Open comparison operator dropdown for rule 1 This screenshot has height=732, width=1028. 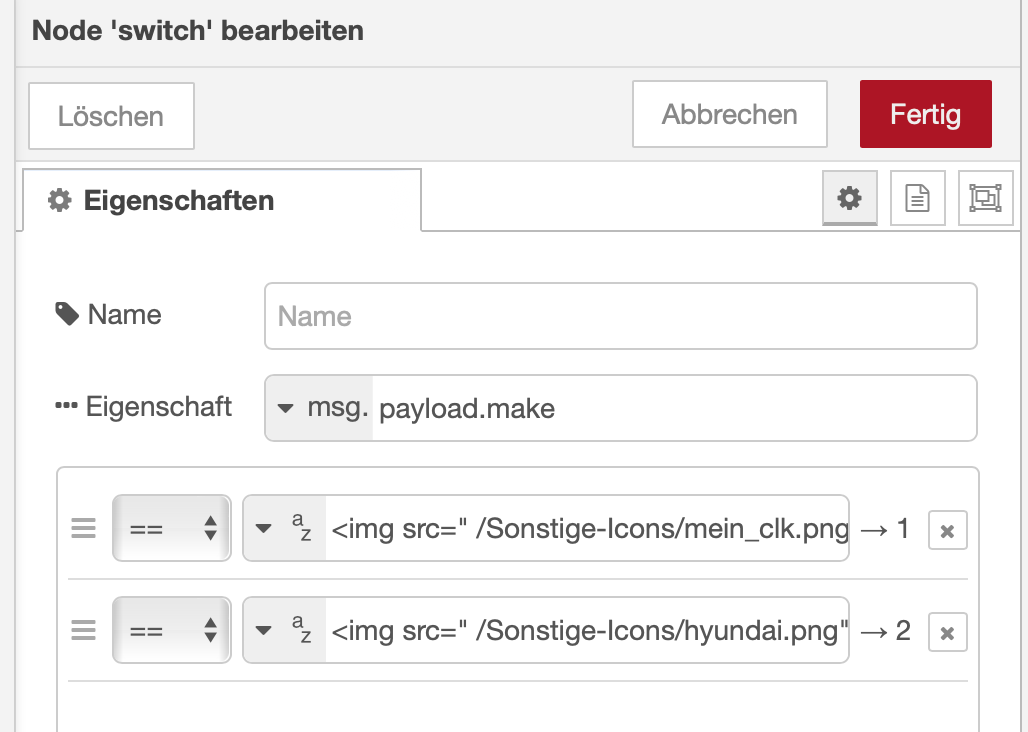171,528
